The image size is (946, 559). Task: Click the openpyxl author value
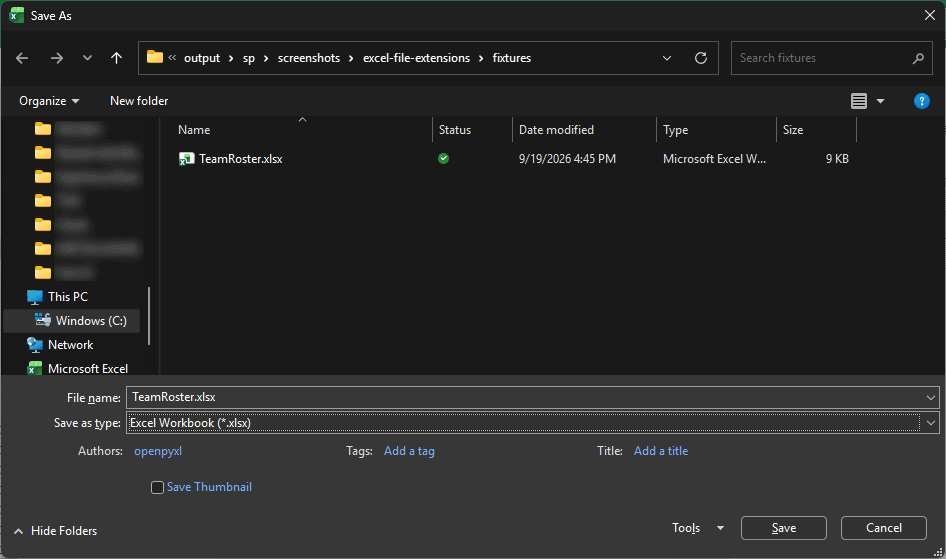157,451
